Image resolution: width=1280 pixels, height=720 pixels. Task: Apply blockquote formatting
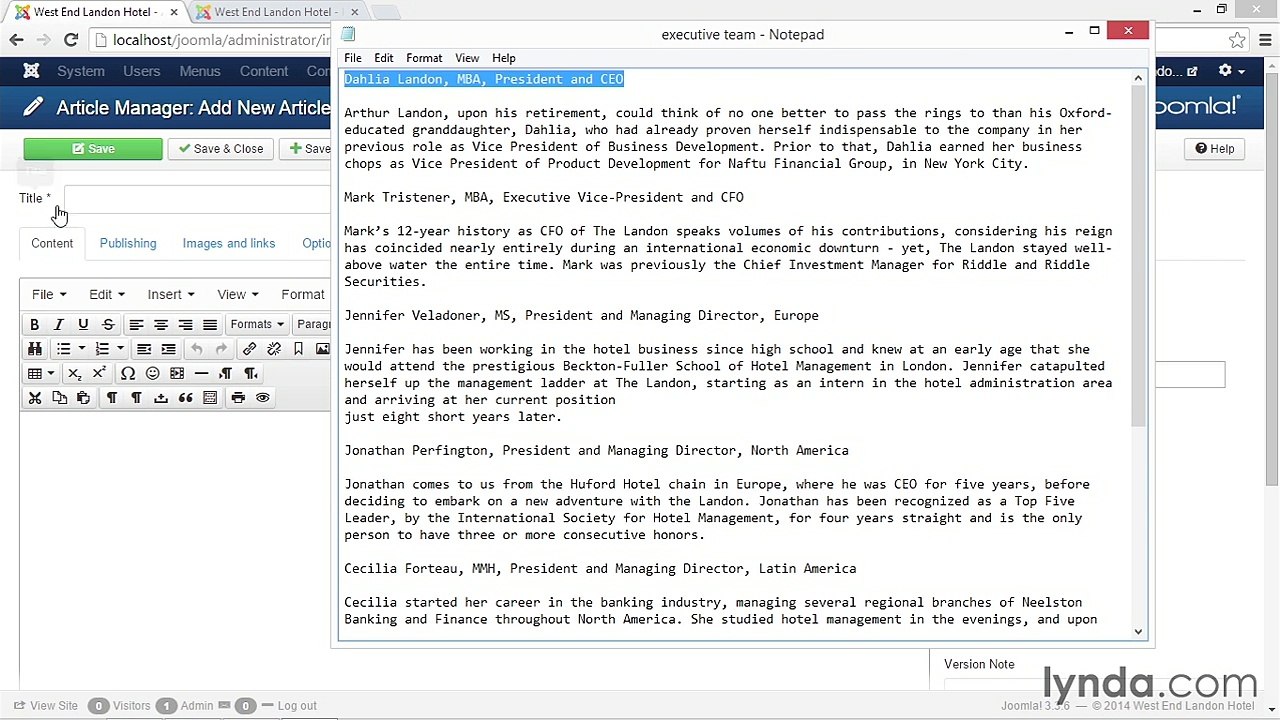[x=185, y=398]
